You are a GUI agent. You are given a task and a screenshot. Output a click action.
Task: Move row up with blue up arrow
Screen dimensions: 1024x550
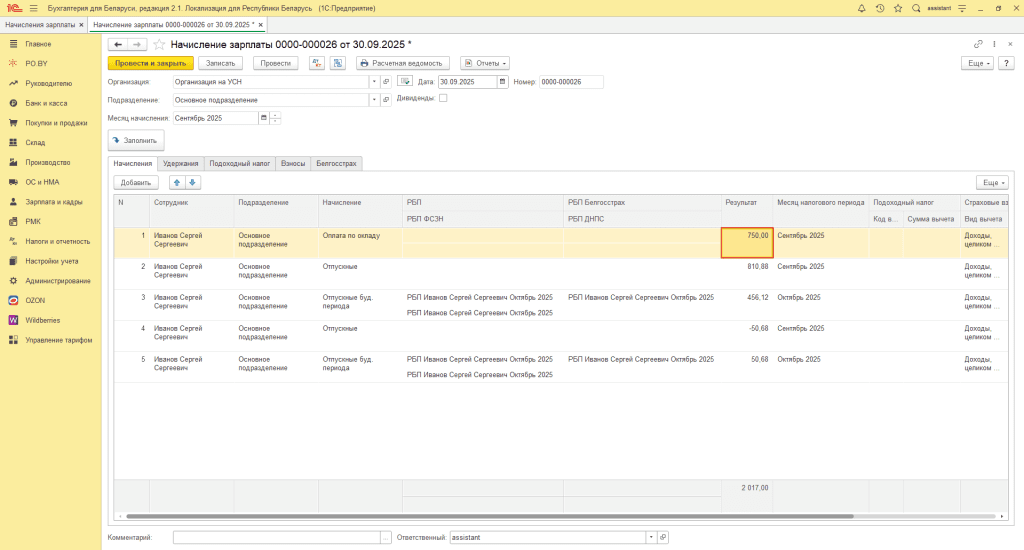click(177, 183)
